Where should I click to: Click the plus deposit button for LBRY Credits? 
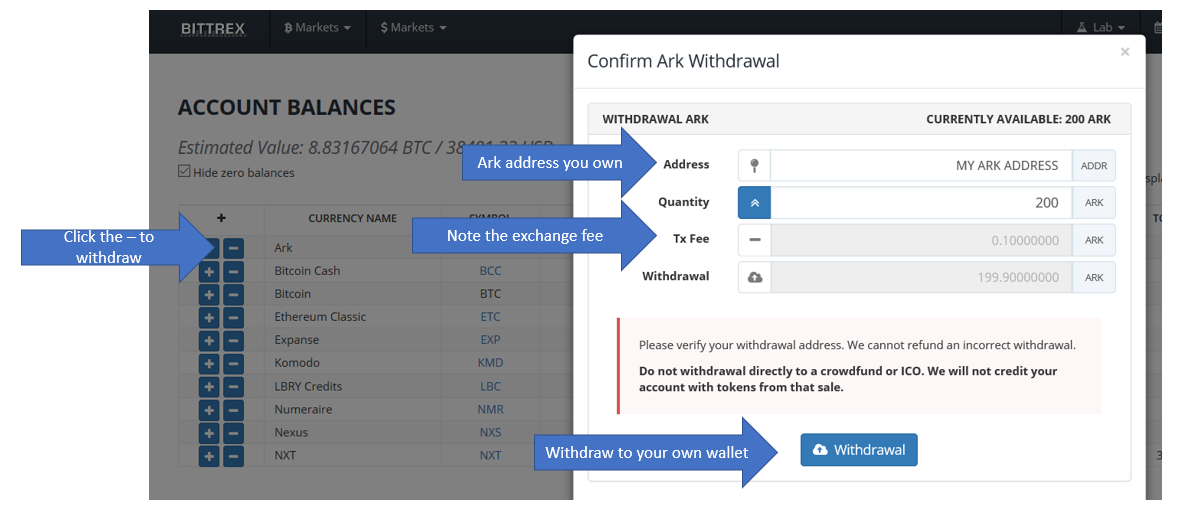[209, 387]
